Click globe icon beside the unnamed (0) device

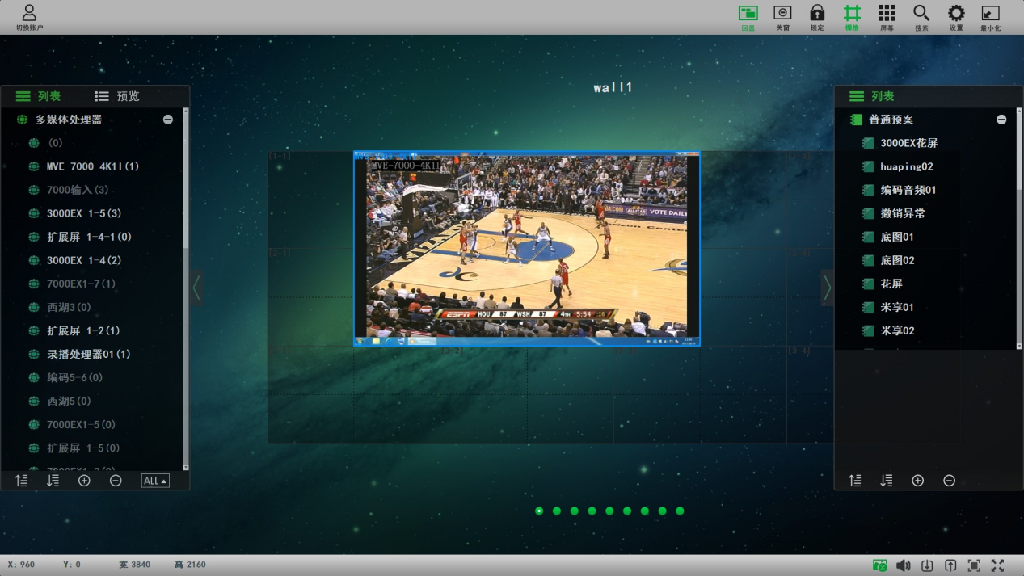(34, 143)
